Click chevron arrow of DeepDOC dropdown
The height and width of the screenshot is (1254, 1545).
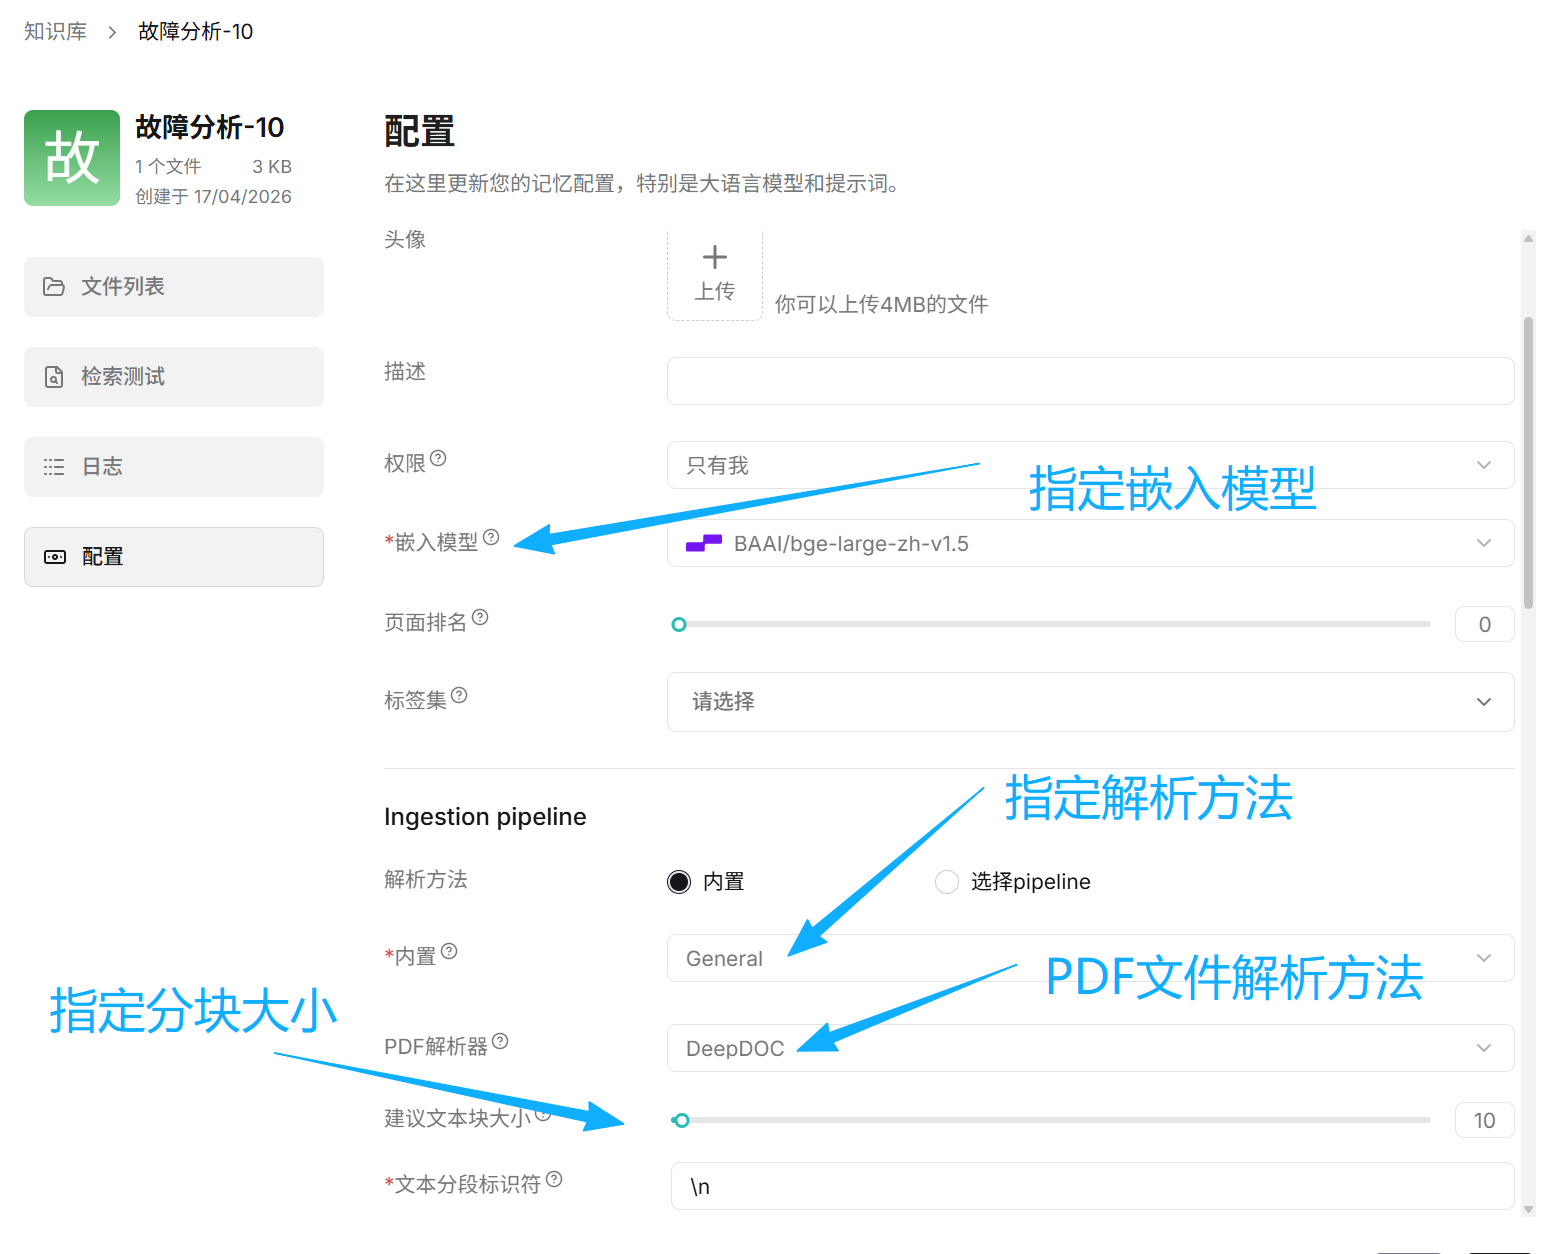[1484, 1048]
